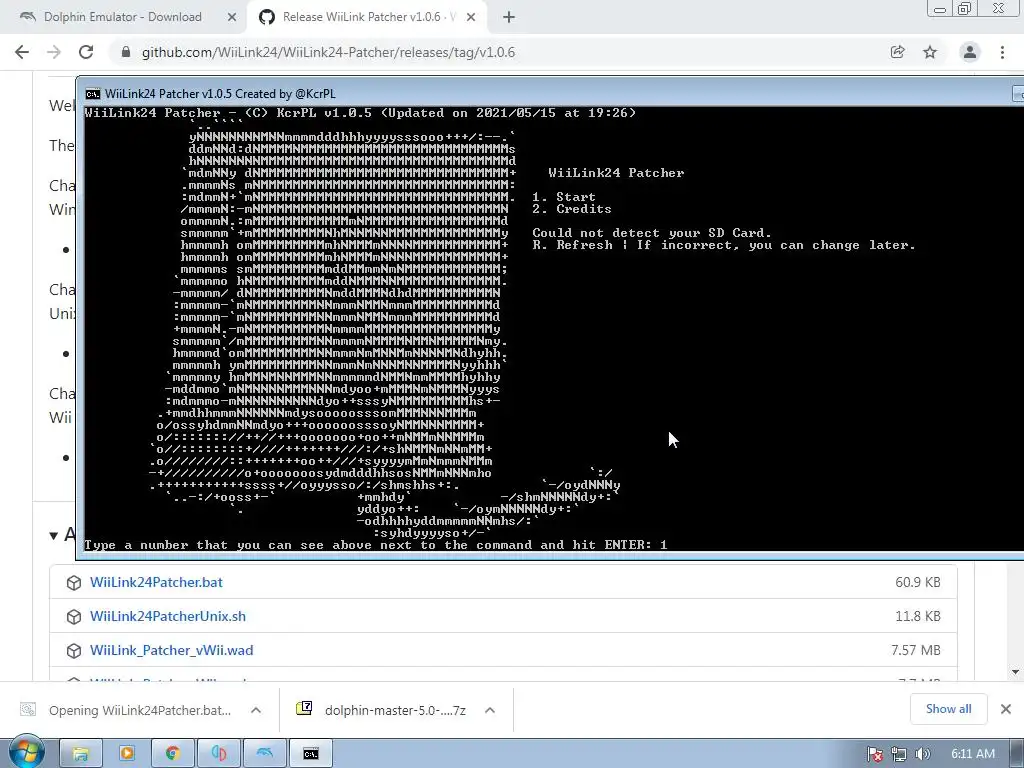Click the 6:11 AM taskbar clock
Screen dimensions: 1024x768
click(x=972, y=754)
